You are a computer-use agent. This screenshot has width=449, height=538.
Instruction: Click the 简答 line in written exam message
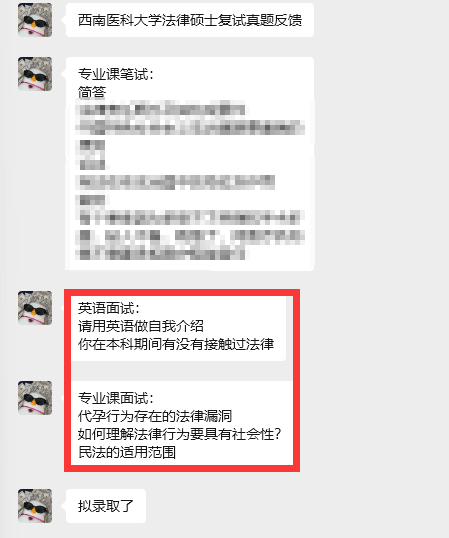pyautogui.click(x=92, y=92)
